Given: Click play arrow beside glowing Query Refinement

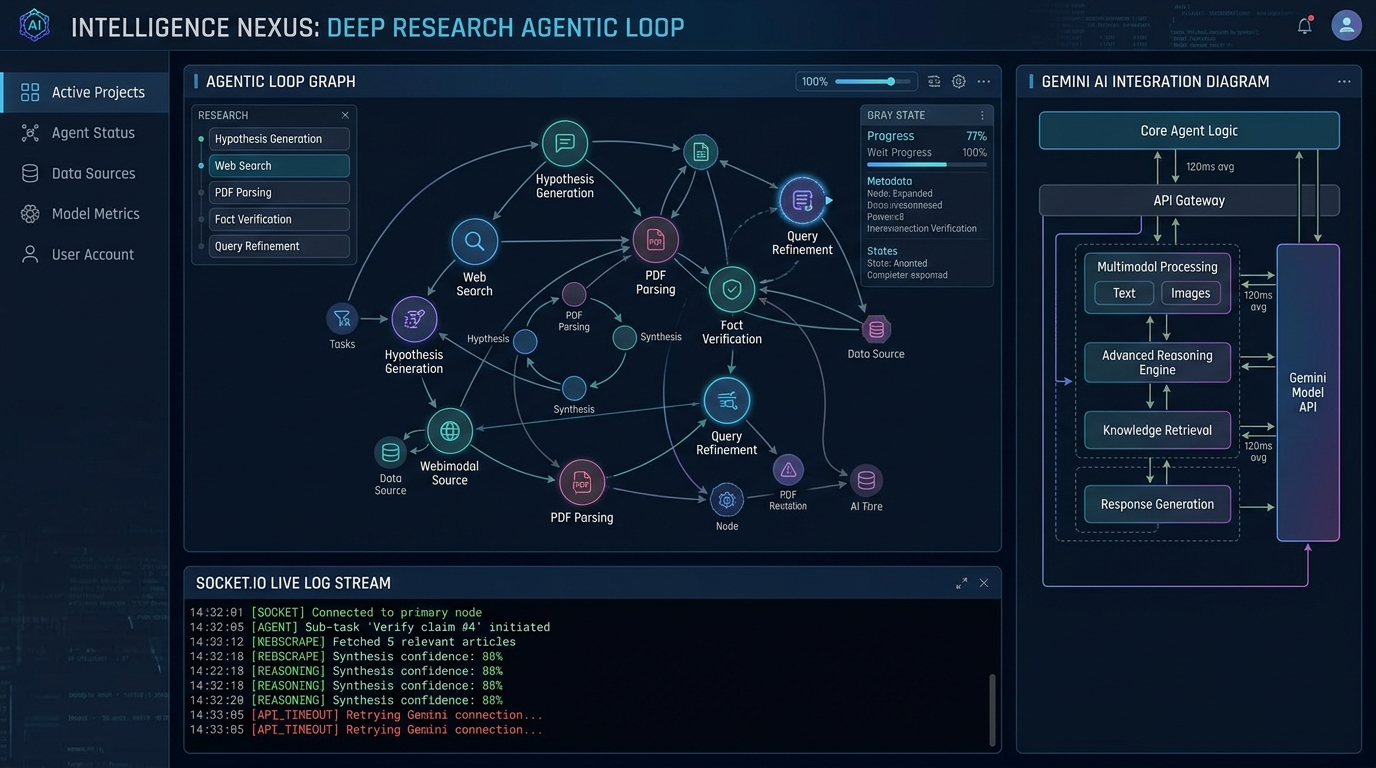Looking at the screenshot, I should click(x=829, y=201).
